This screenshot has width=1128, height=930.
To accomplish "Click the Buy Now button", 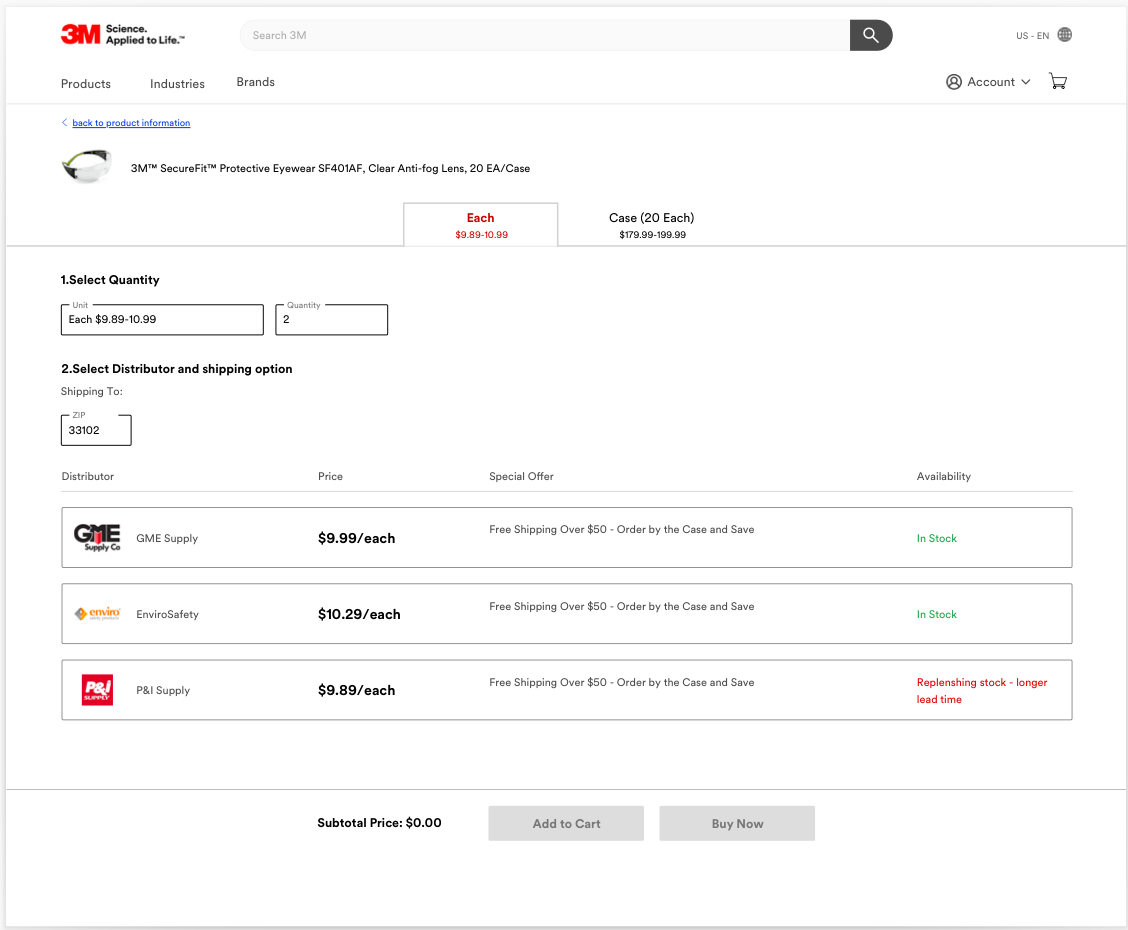I will 737,824.
